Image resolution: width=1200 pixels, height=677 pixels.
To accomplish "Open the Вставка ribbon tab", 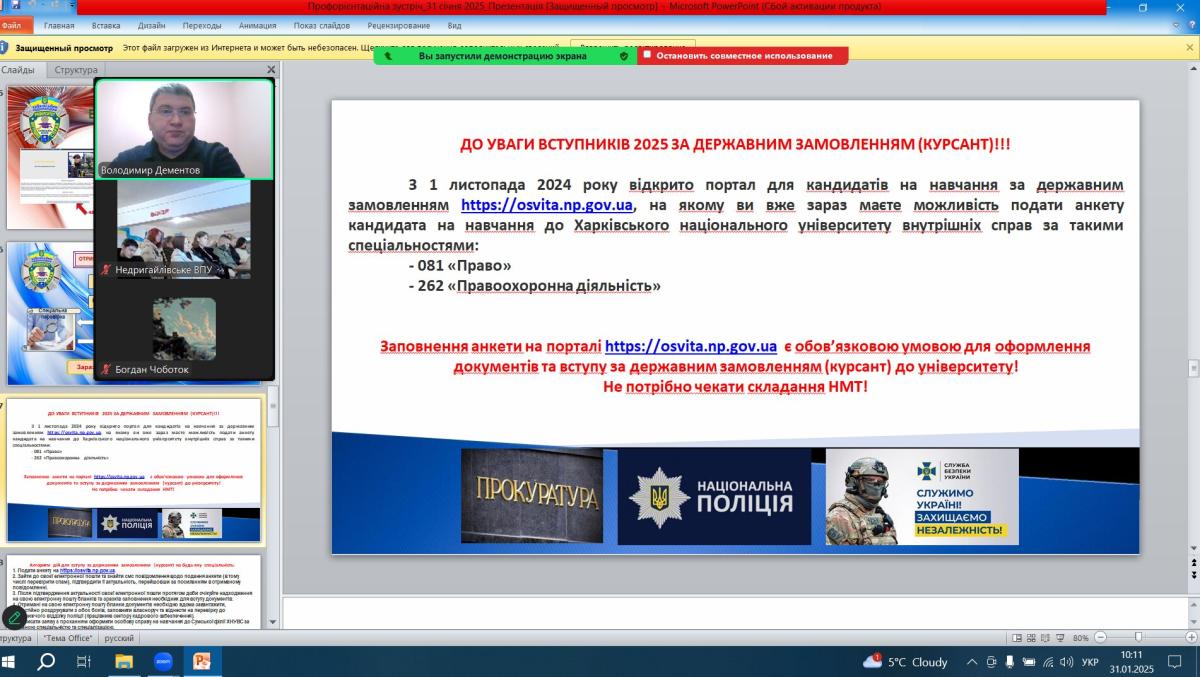I will tap(106, 25).
